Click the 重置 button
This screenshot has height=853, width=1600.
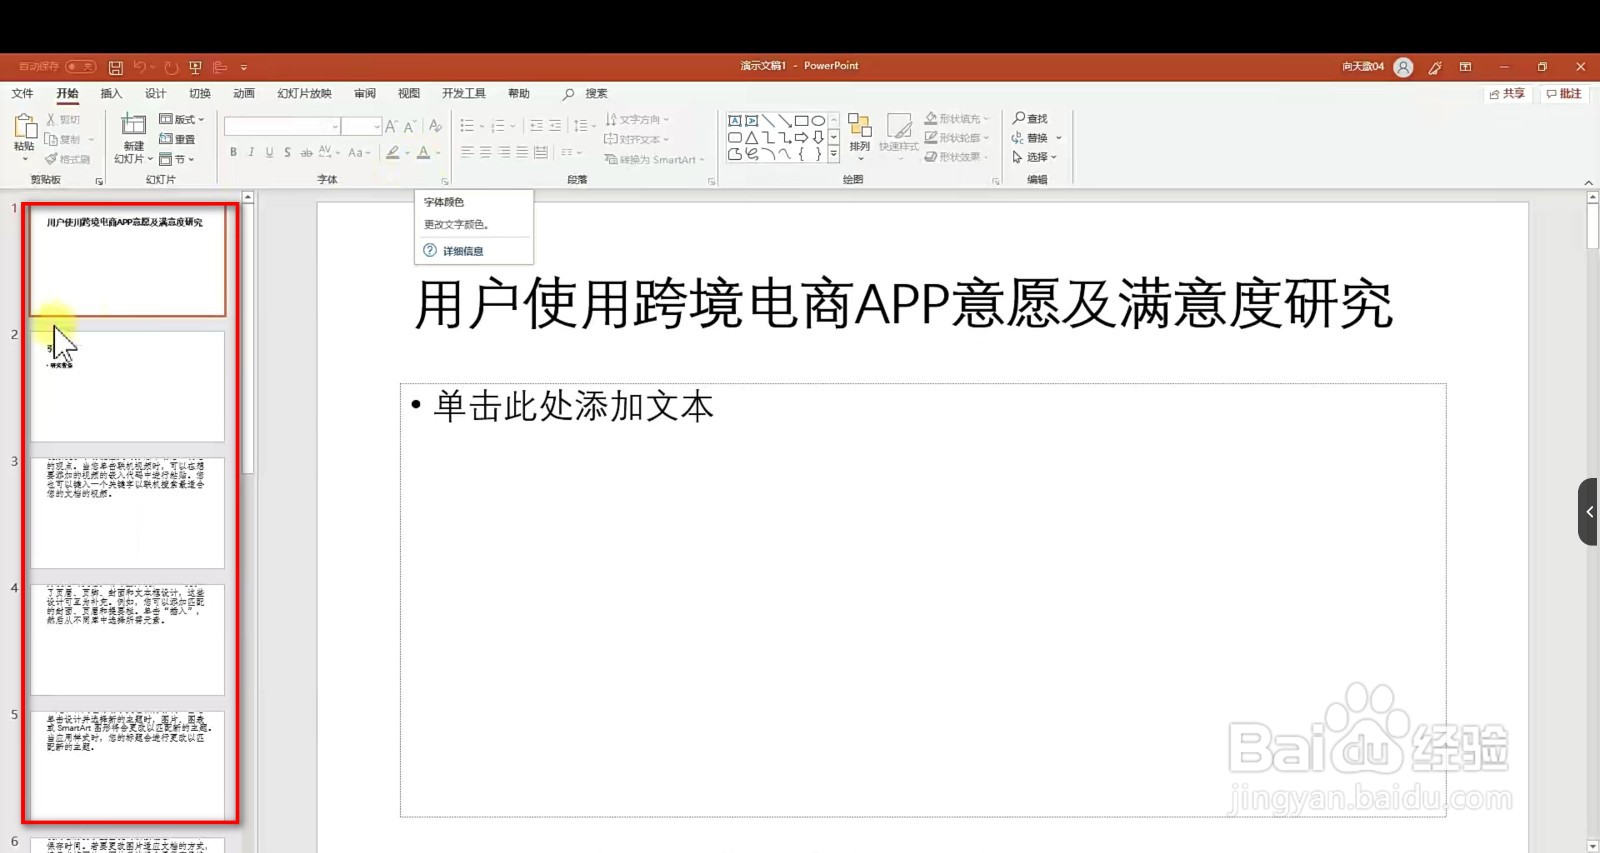[177, 139]
